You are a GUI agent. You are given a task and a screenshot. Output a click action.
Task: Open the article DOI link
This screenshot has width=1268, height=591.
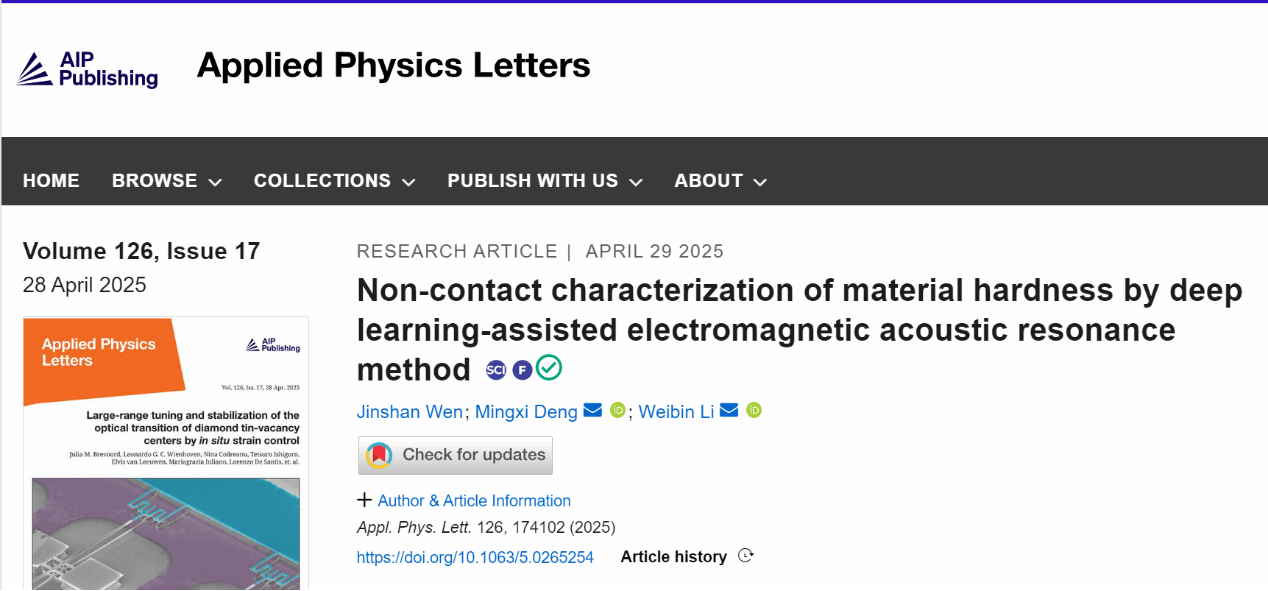[475, 557]
